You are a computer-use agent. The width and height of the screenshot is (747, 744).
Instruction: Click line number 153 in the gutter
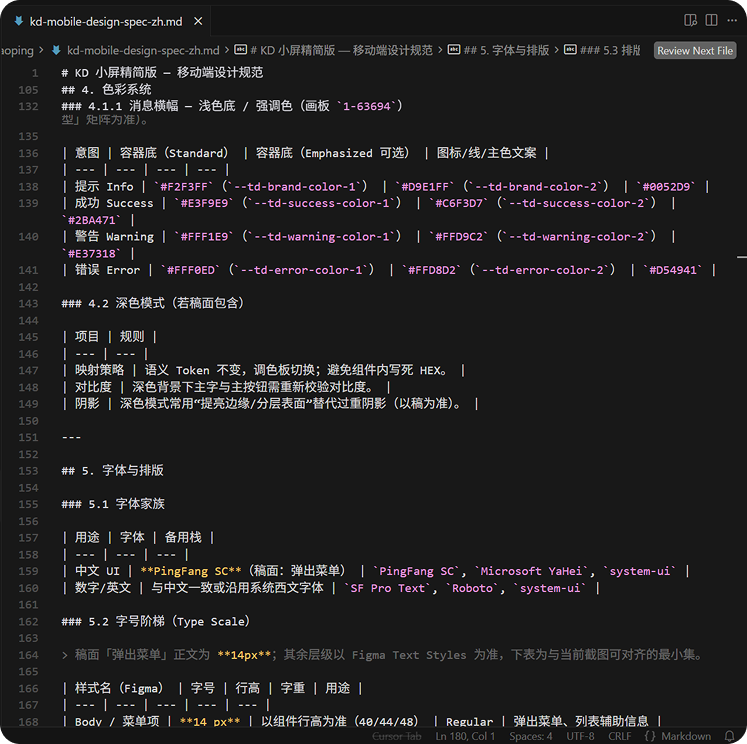click(x=29, y=471)
